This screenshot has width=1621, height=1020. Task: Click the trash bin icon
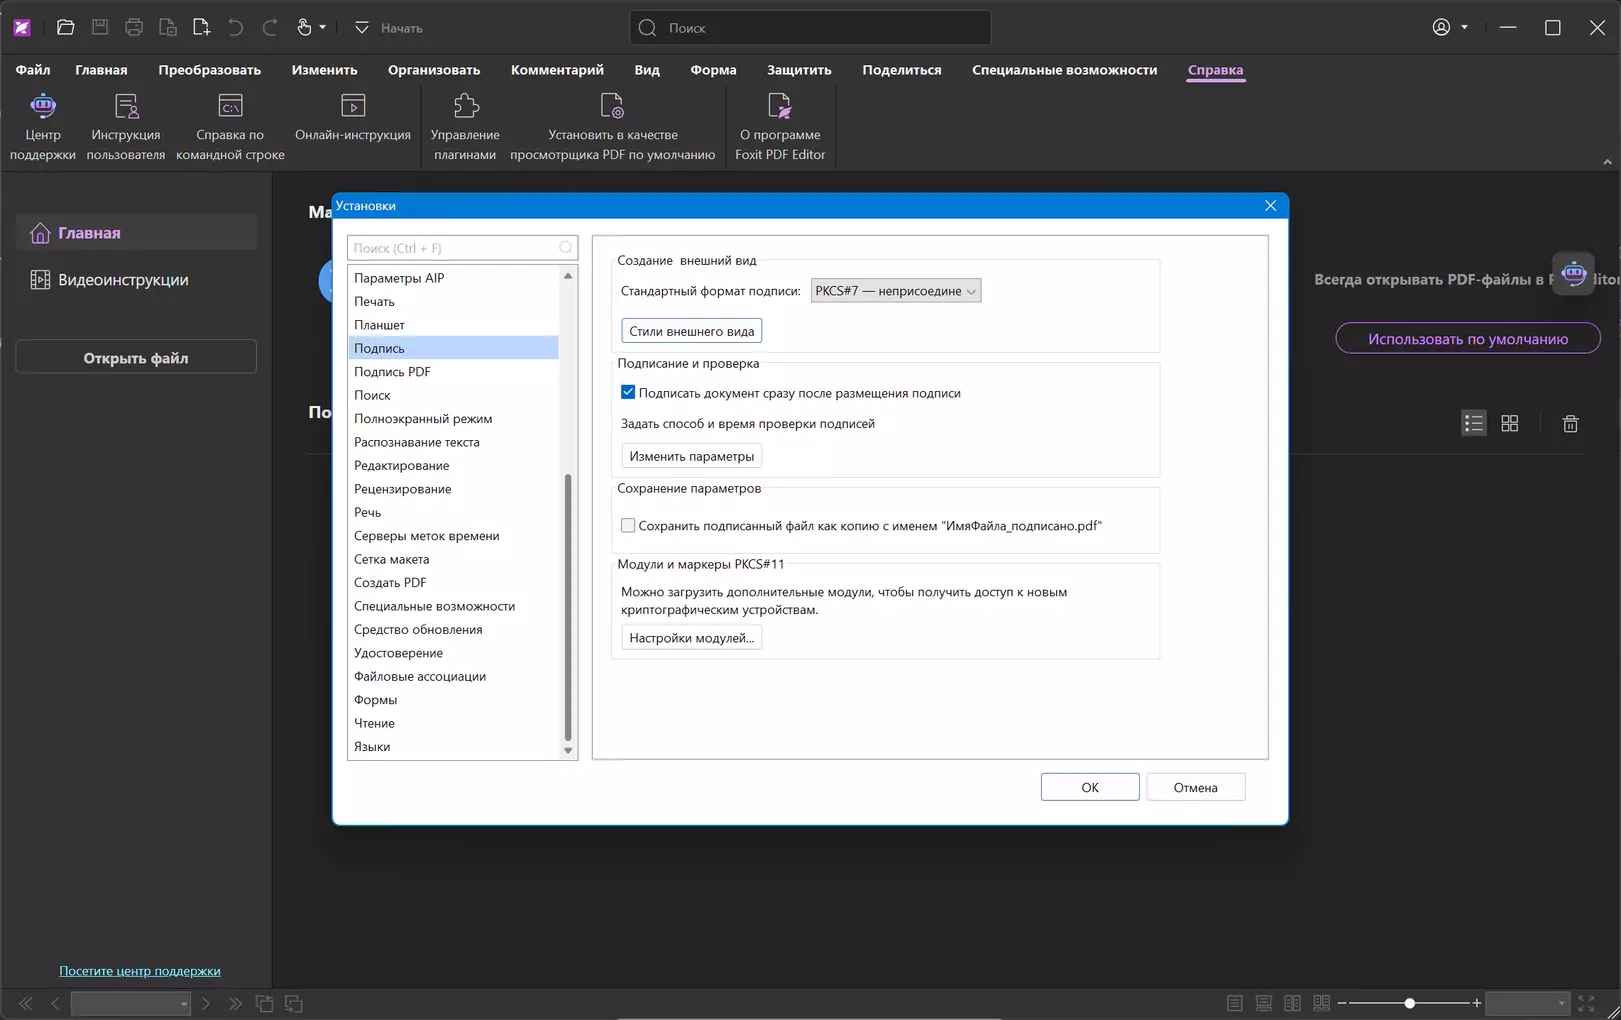[x=1570, y=424]
